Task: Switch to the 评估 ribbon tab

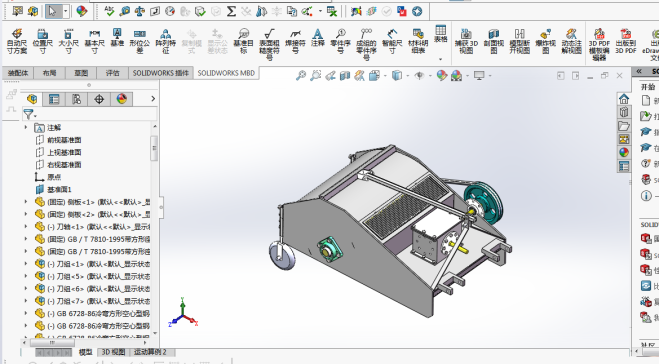Action: [x=112, y=73]
